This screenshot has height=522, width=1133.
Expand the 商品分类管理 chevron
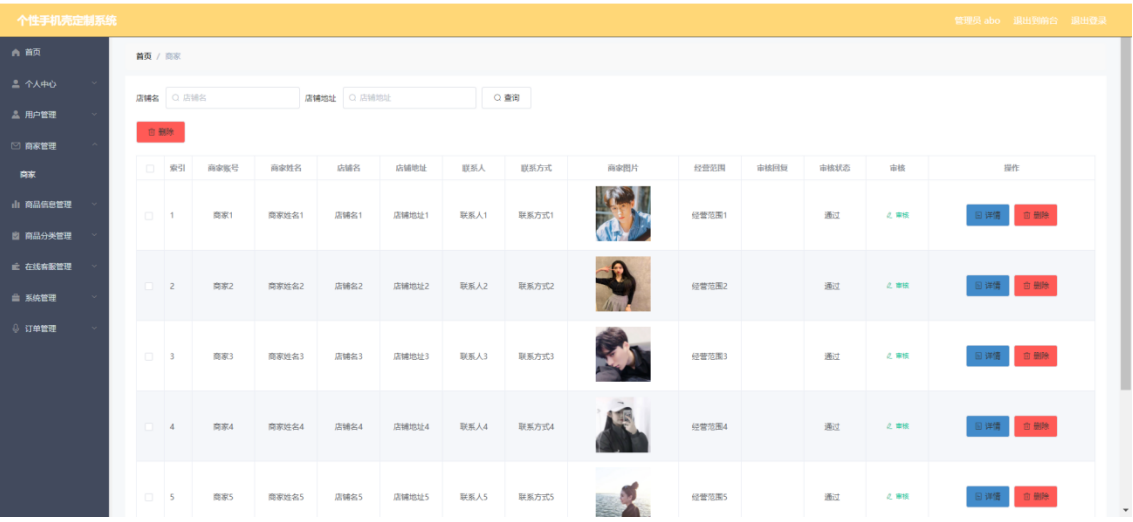(95, 236)
